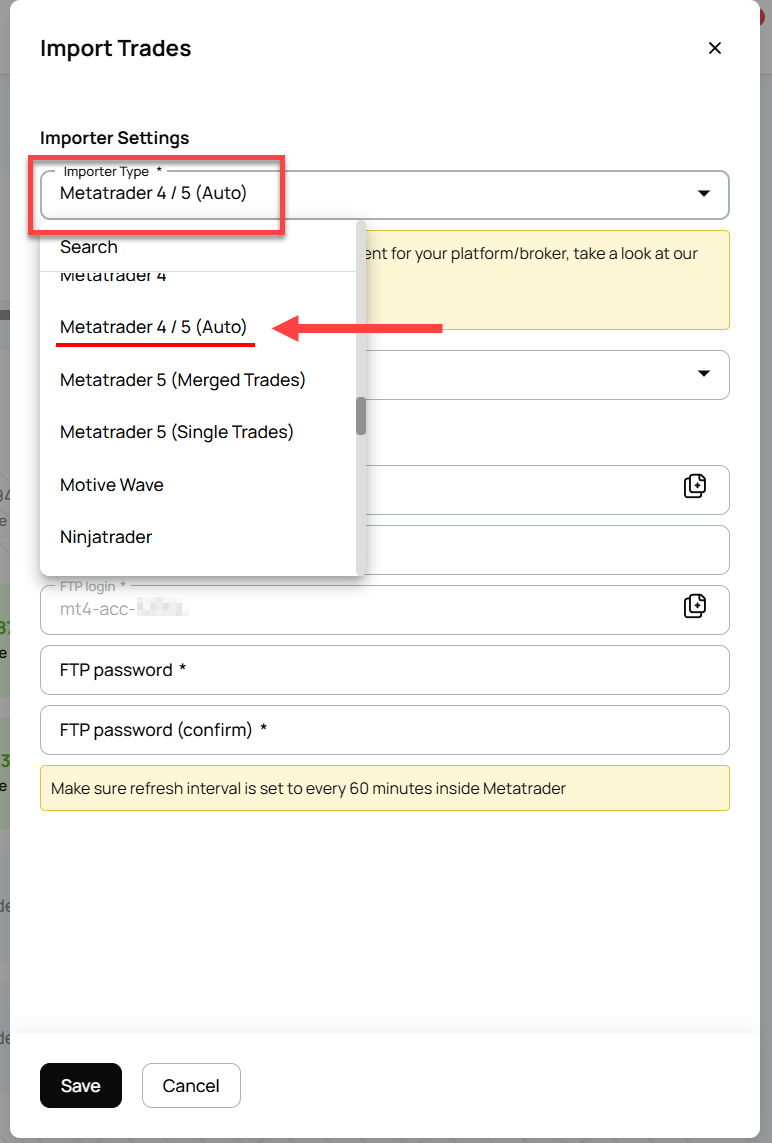Expand the dropdown below the yellow notice

[x=704, y=374]
